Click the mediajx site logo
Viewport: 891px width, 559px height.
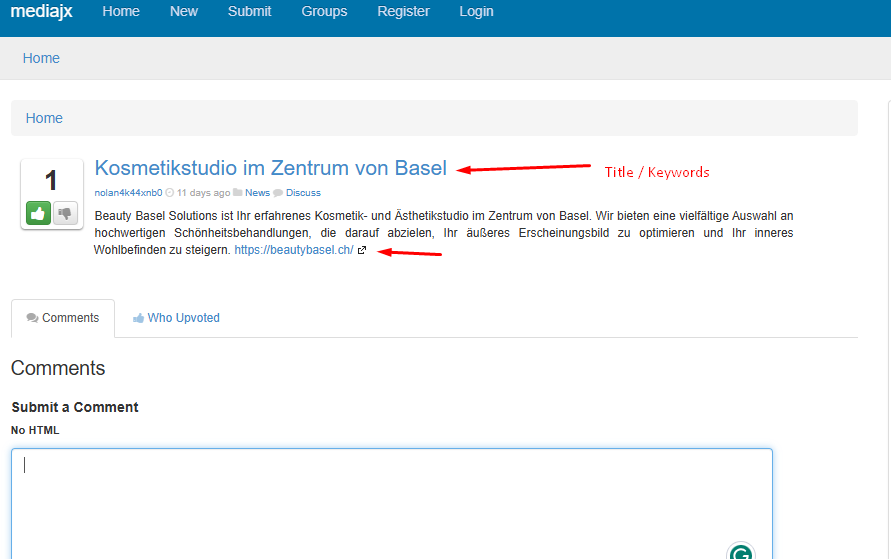click(41, 12)
